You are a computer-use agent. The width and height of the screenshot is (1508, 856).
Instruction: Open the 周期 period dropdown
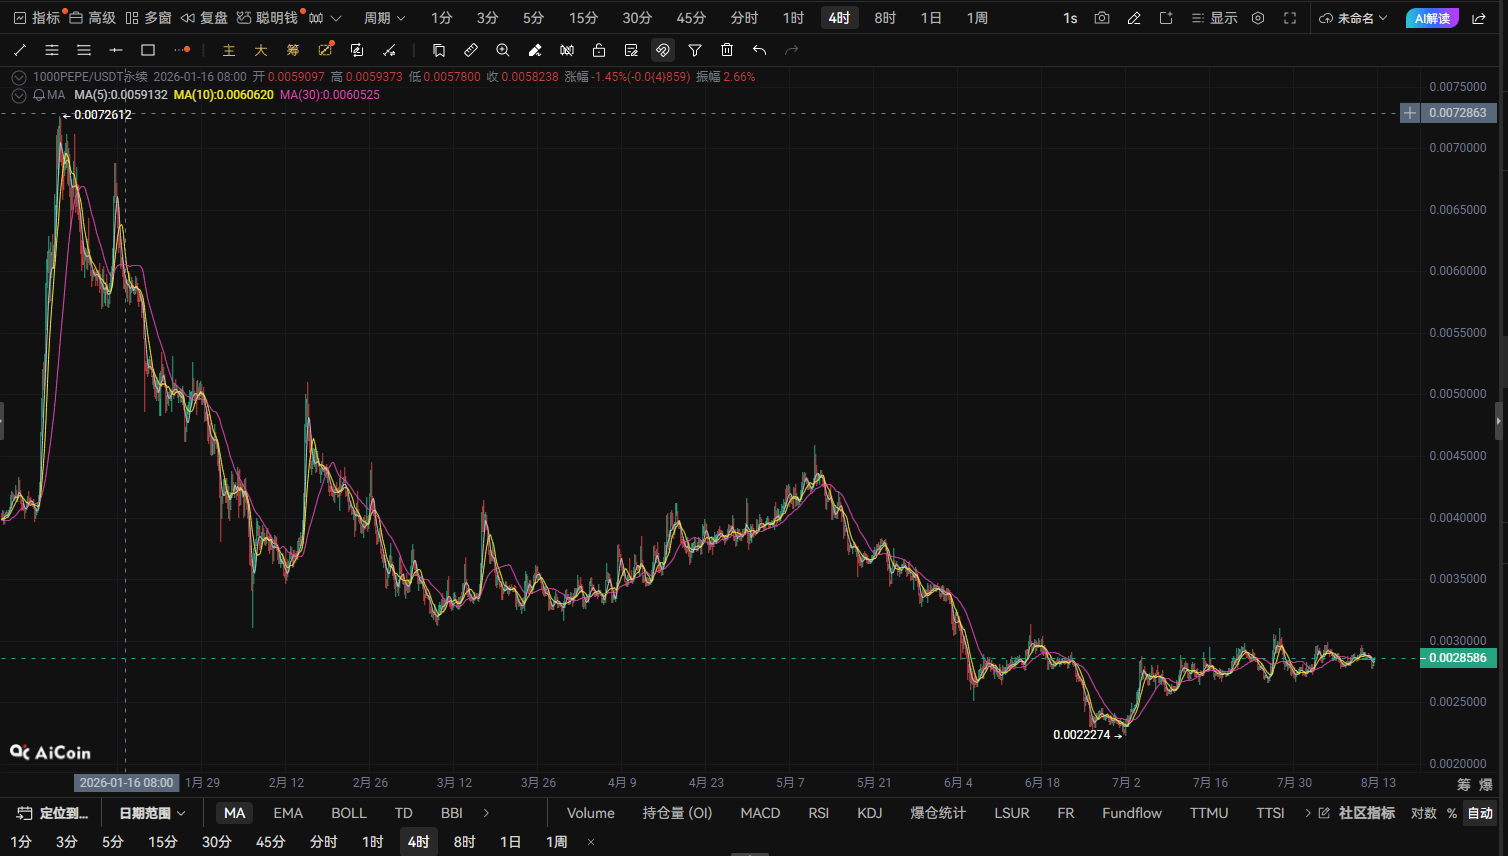click(x=385, y=18)
